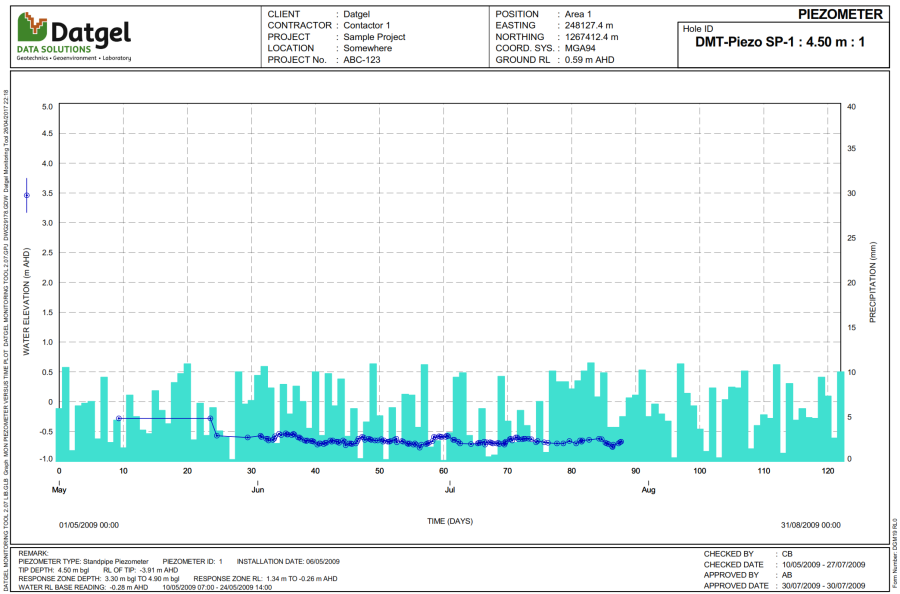Select the start date 01/05/2009 00:00
Viewport: 900px width, 594px height.
(89, 524)
